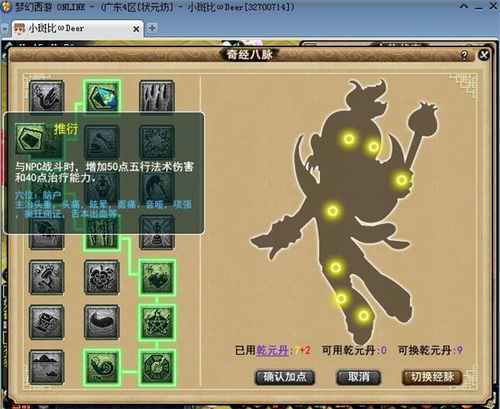Switch to the 小斑比ωDeer tab

(x=77, y=29)
